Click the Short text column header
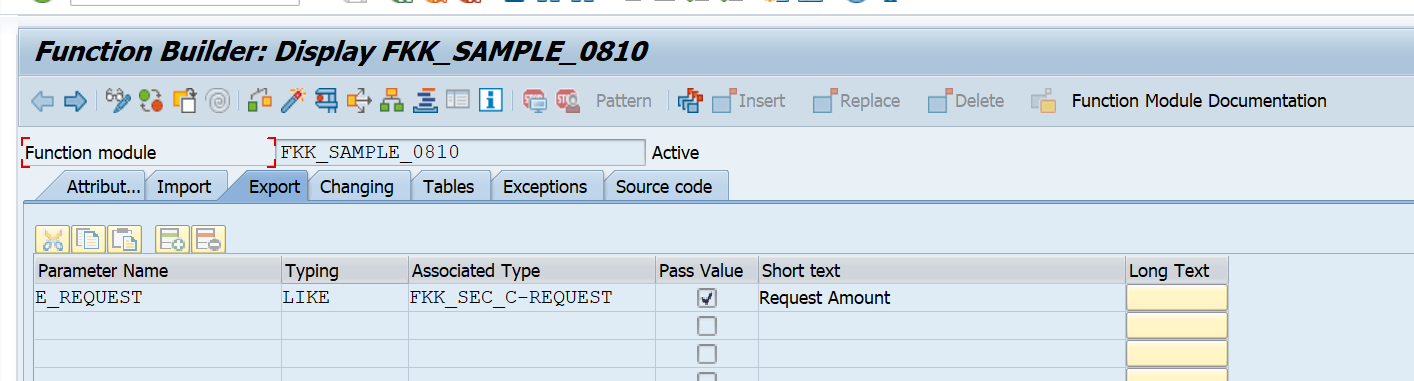 coord(942,271)
